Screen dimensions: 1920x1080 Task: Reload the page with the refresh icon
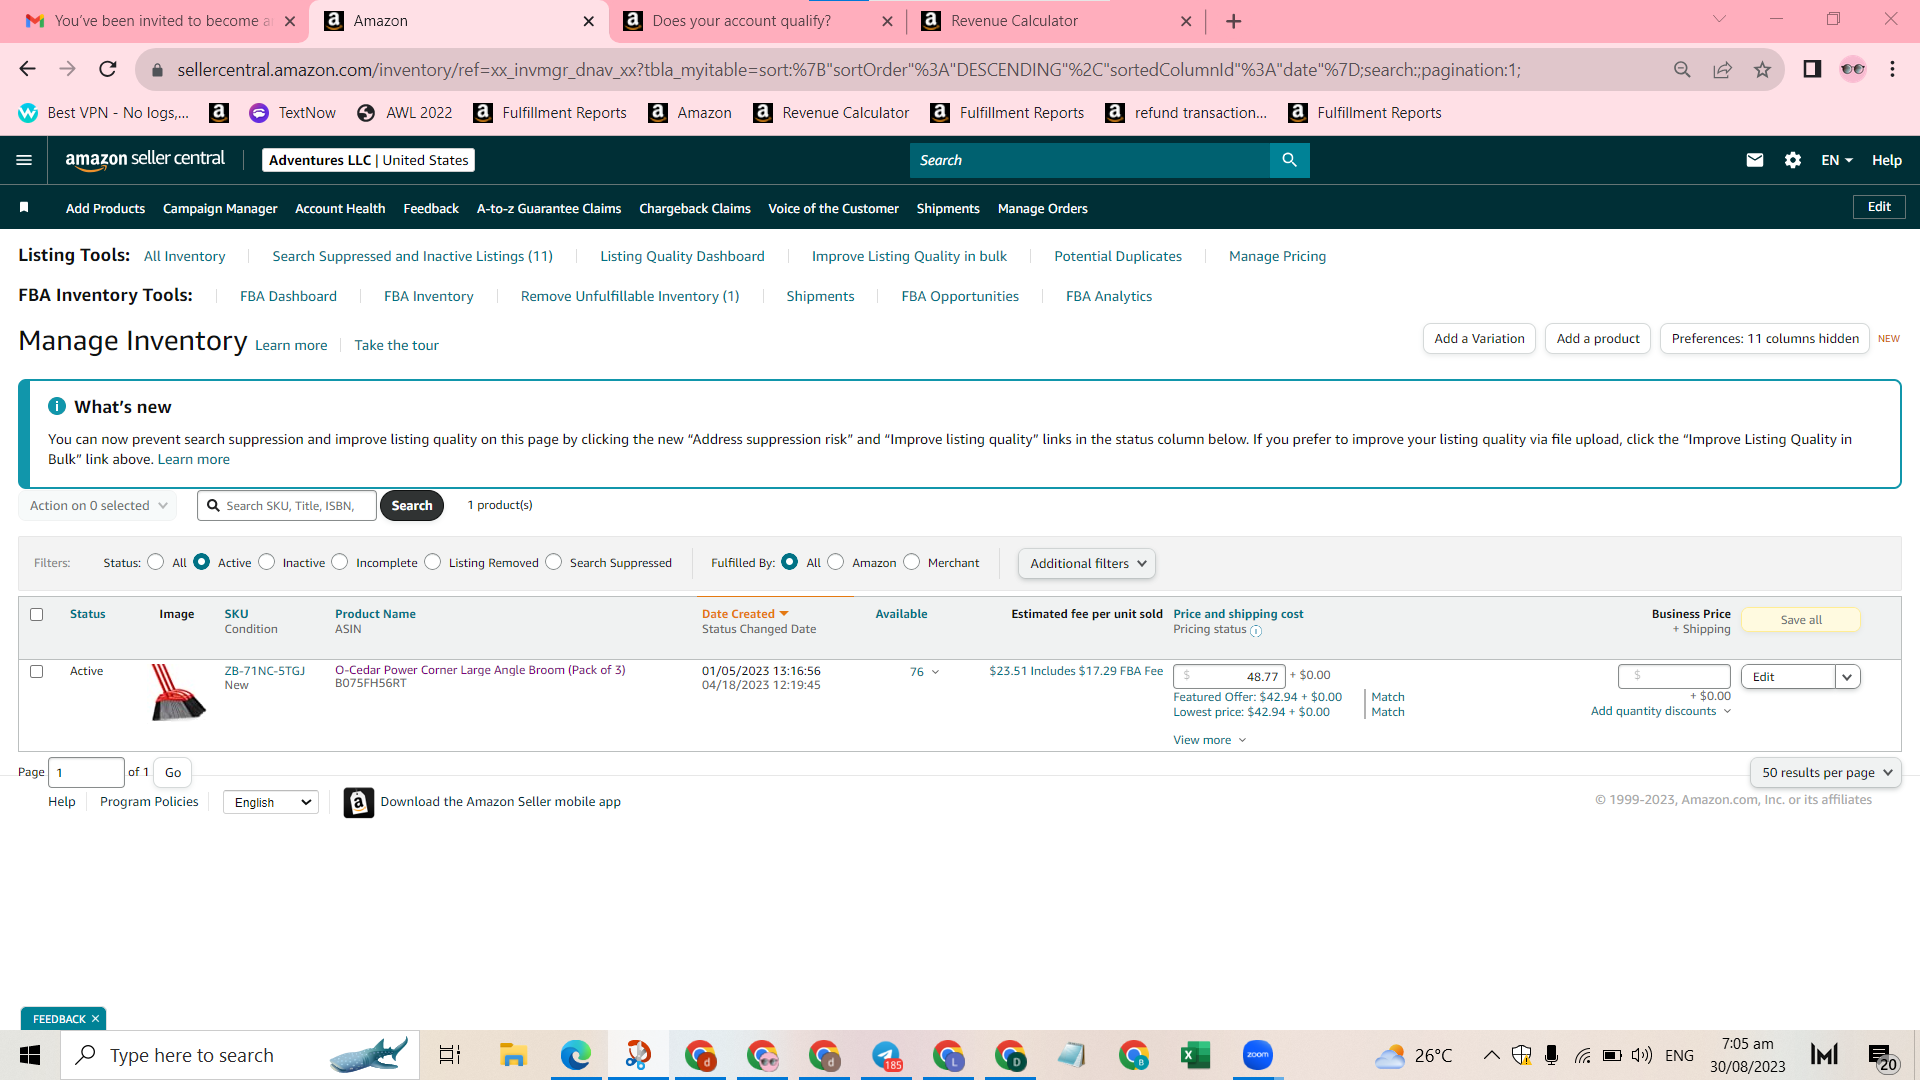(108, 69)
